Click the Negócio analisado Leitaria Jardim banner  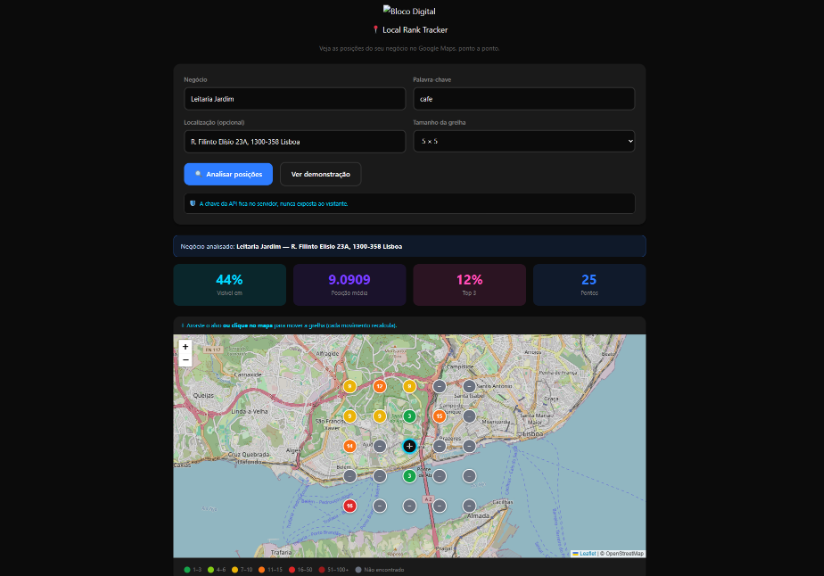(x=409, y=246)
